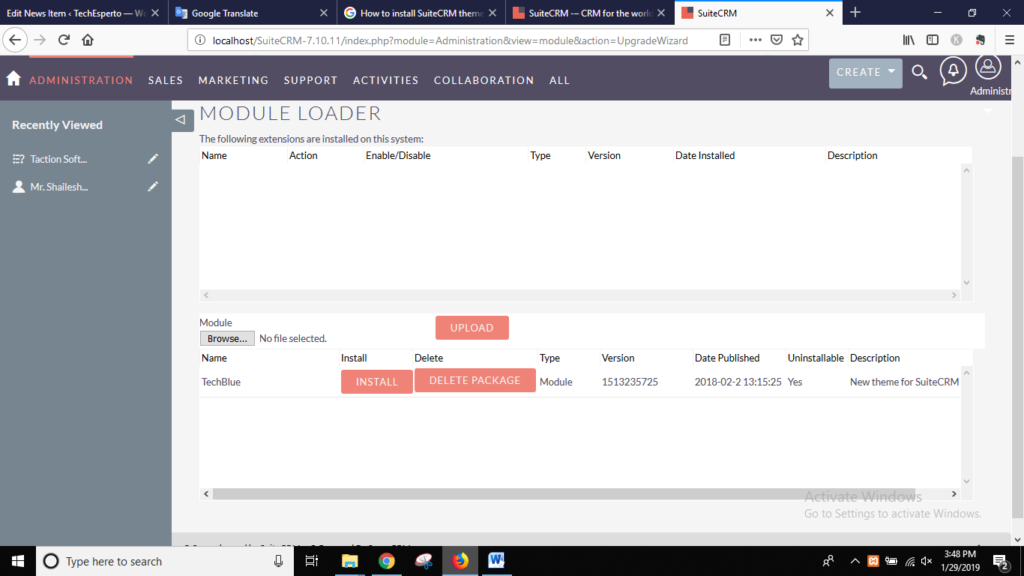
Task: Switch to SuiteCRM — CRM for the world tab
Action: [590, 13]
